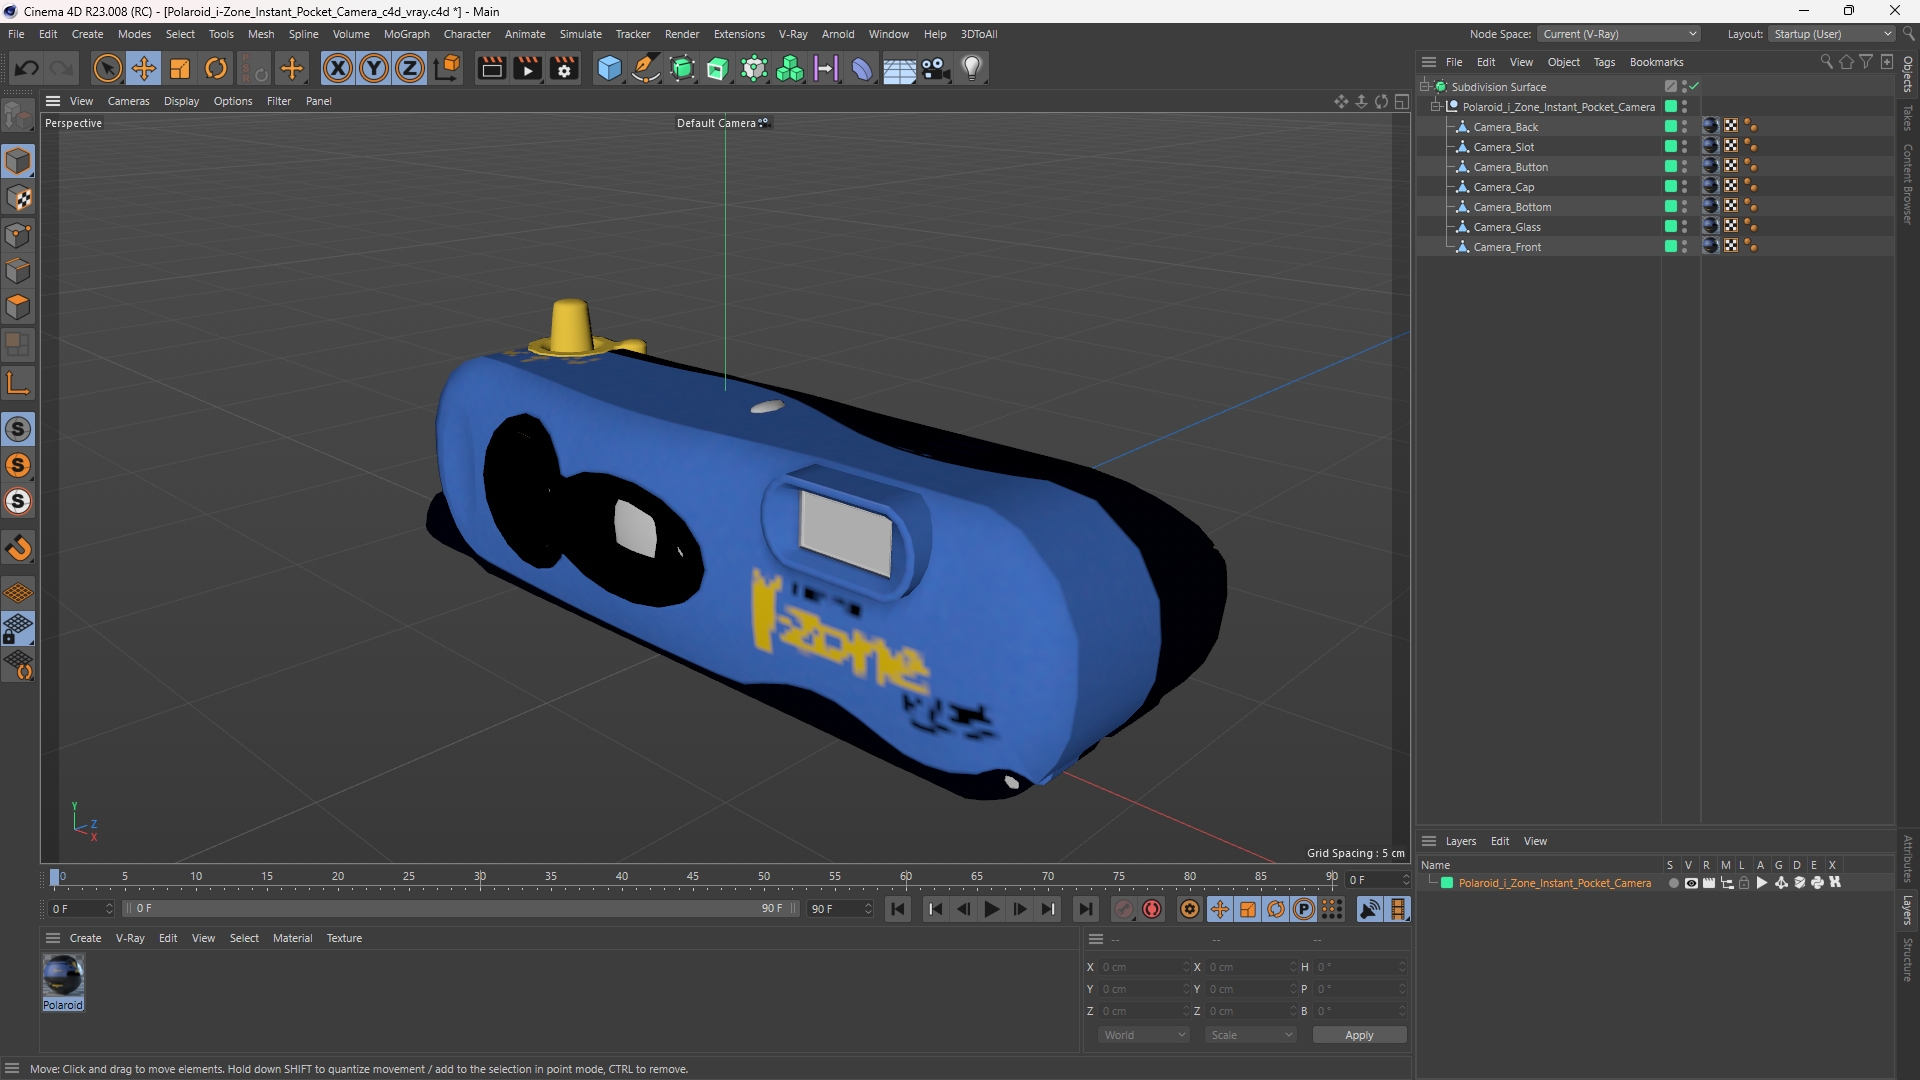Open the Bookmarks menu in Objects panel

coord(1656,62)
